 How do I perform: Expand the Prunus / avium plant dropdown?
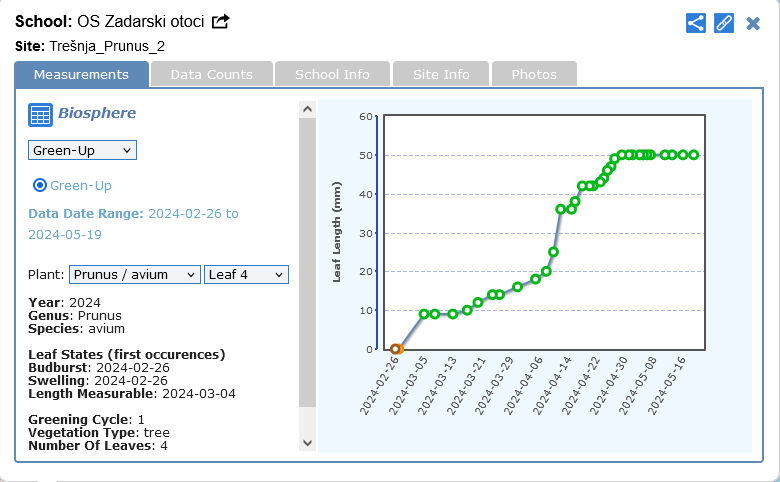[134, 274]
